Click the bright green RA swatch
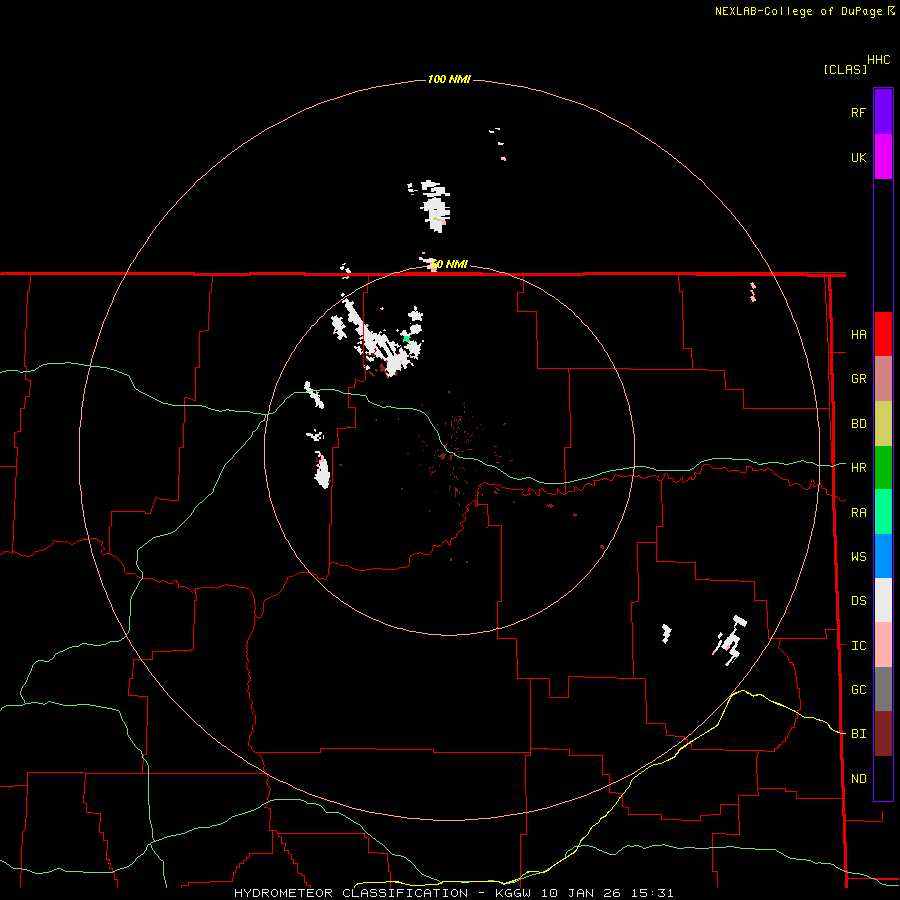Image resolution: width=900 pixels, height=900 pixels. click(883, 512)
